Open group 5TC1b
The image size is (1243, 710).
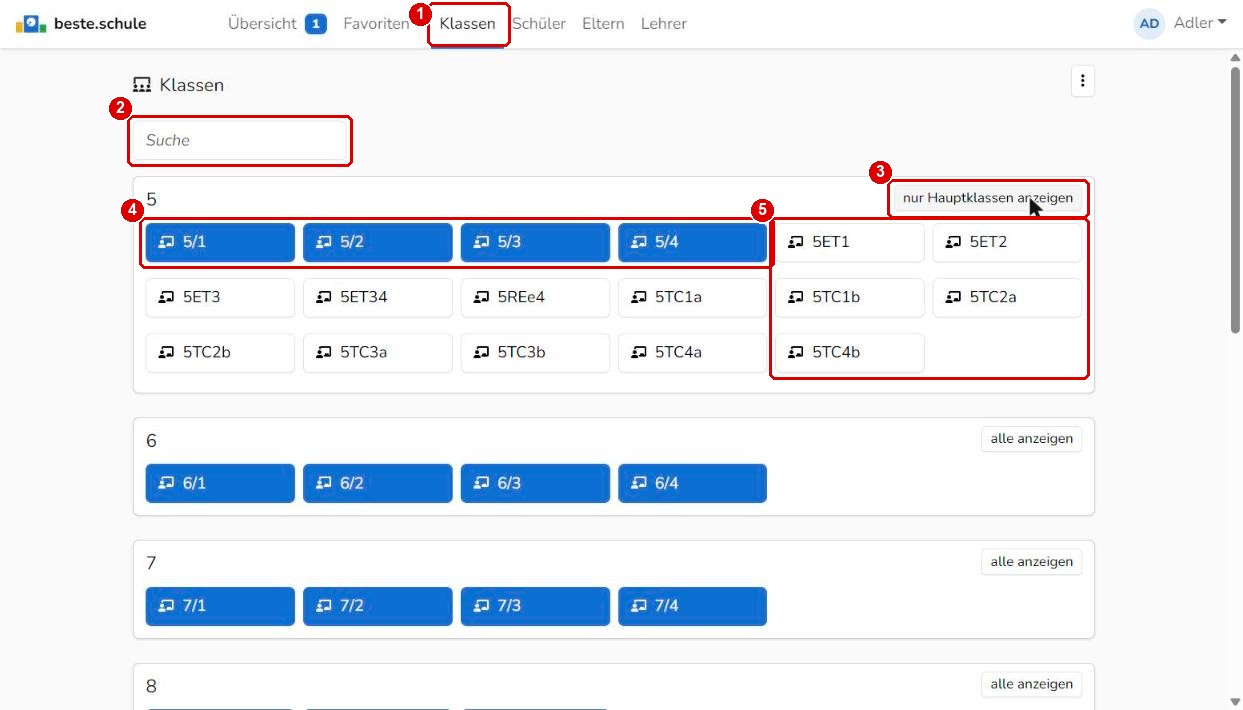(x=850, y=298)
